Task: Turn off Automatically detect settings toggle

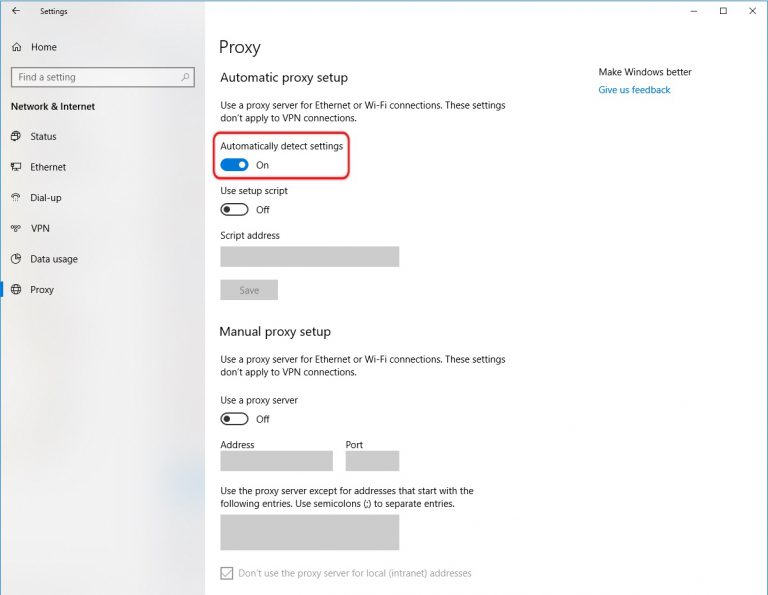Action: tap(234, 165)
